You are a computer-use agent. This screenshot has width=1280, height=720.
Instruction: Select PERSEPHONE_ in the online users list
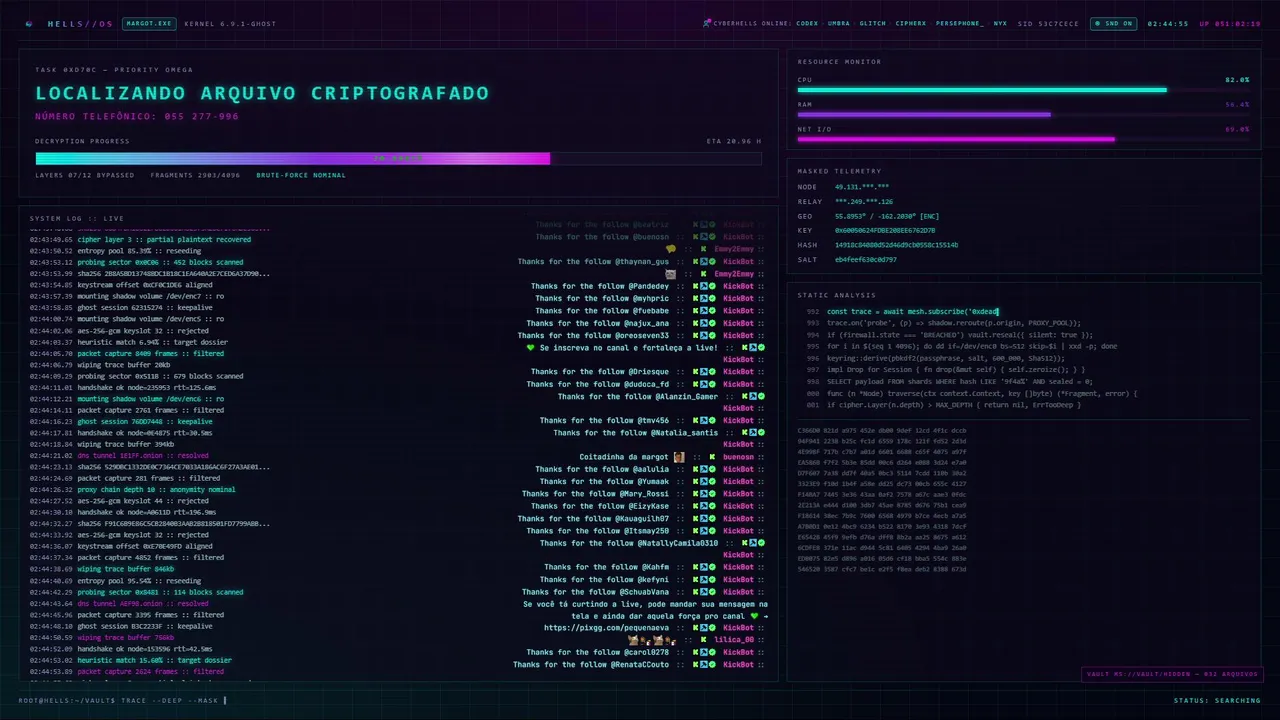(960, 23)
